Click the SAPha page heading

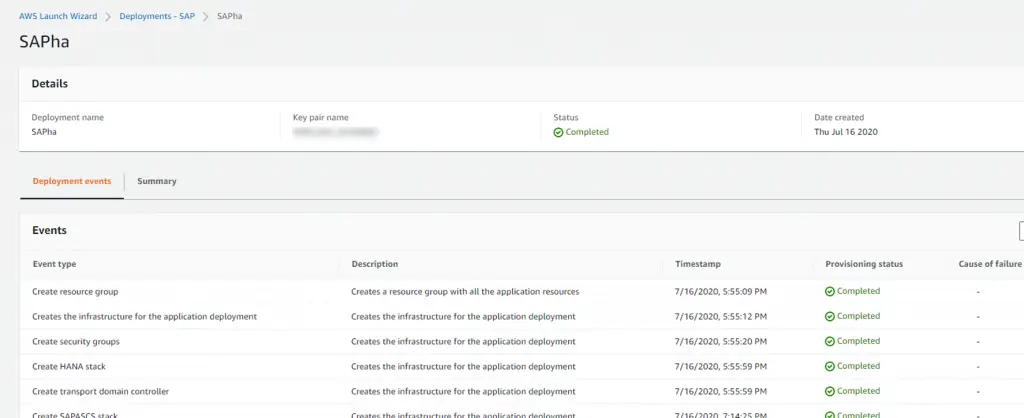click(44, 42)
